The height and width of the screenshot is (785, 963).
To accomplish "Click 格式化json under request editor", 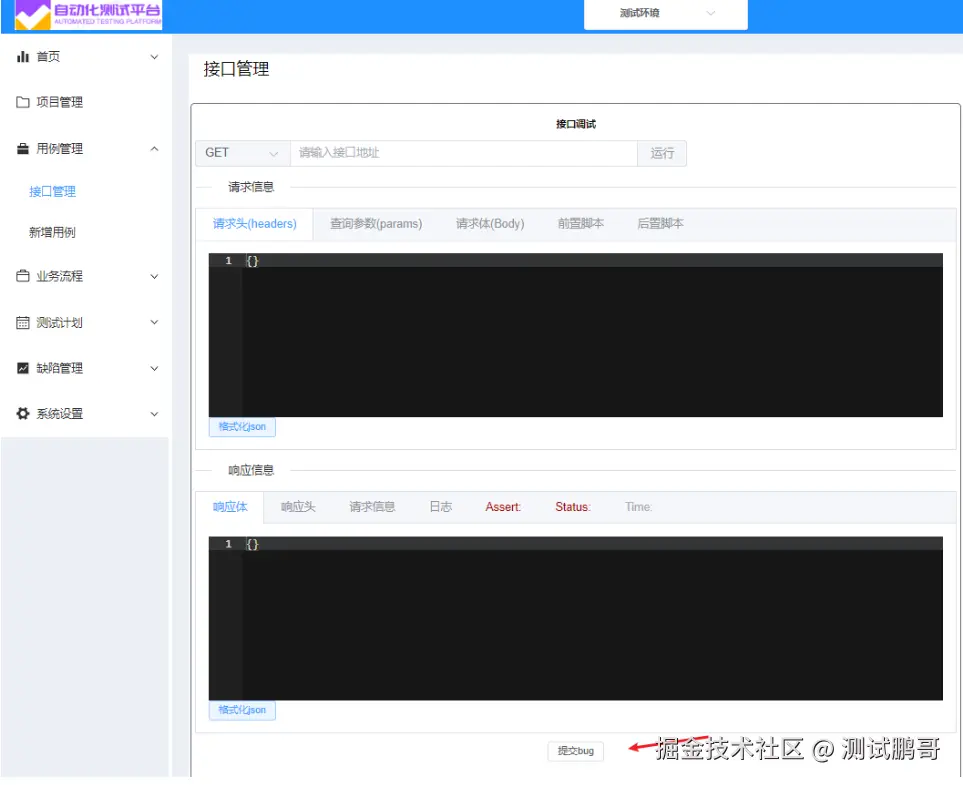I will (242, 427).
